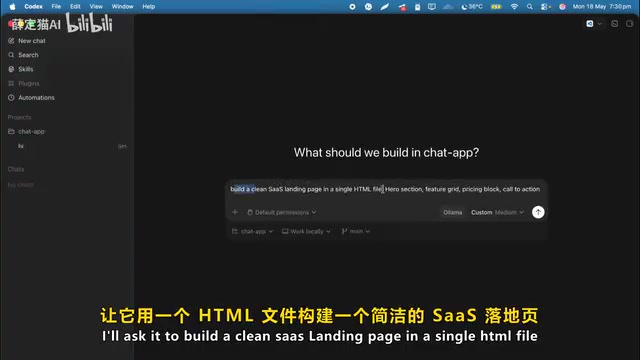Click the Skills icon in sidebar

(11, 69)
